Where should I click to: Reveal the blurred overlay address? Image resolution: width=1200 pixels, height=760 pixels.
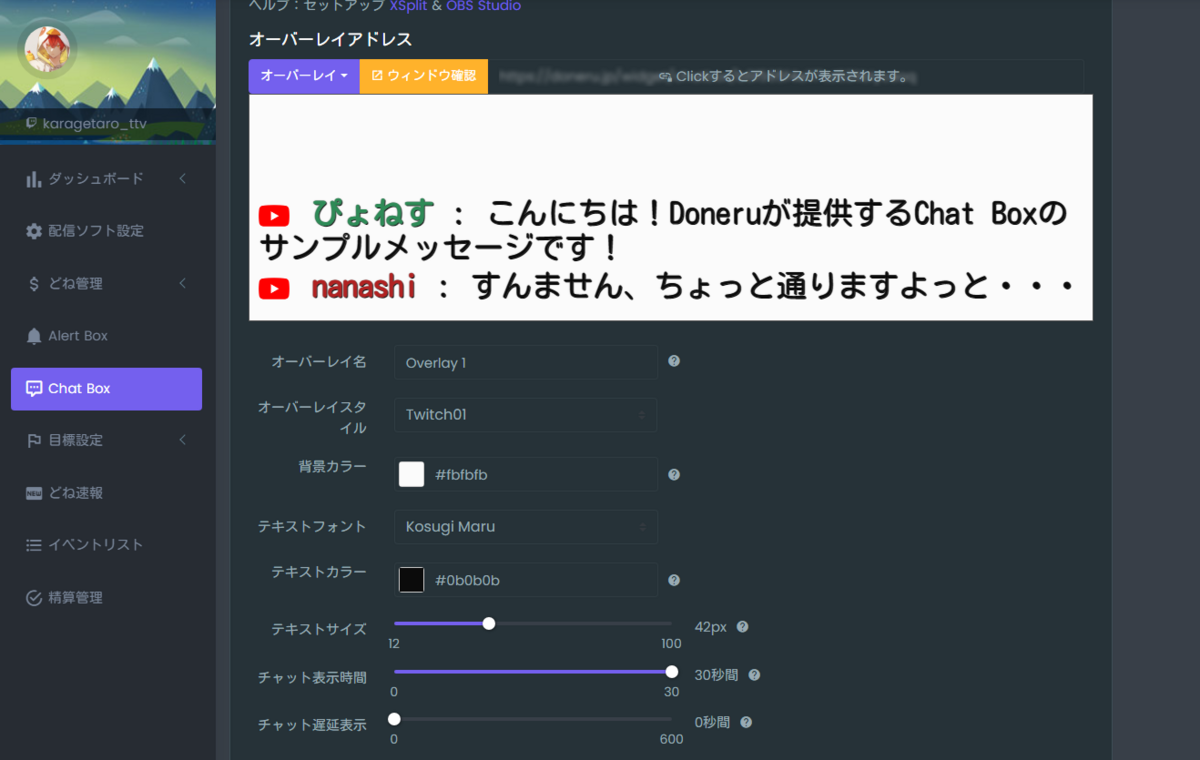[x=786, y=76]
